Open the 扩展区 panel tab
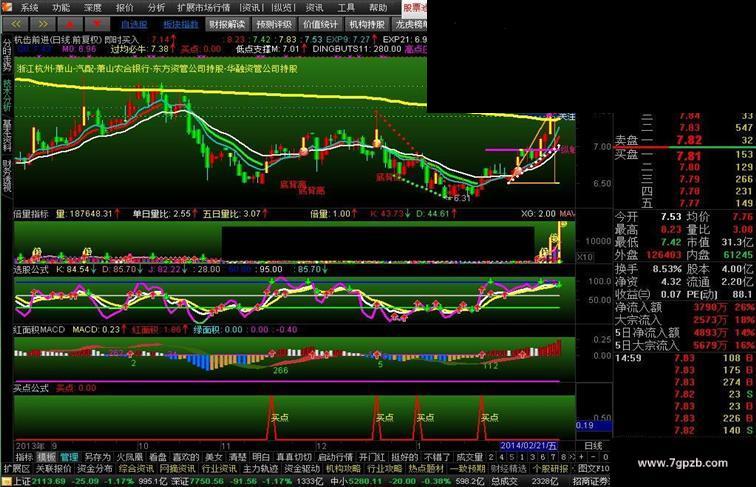 (x=17, y=468)
